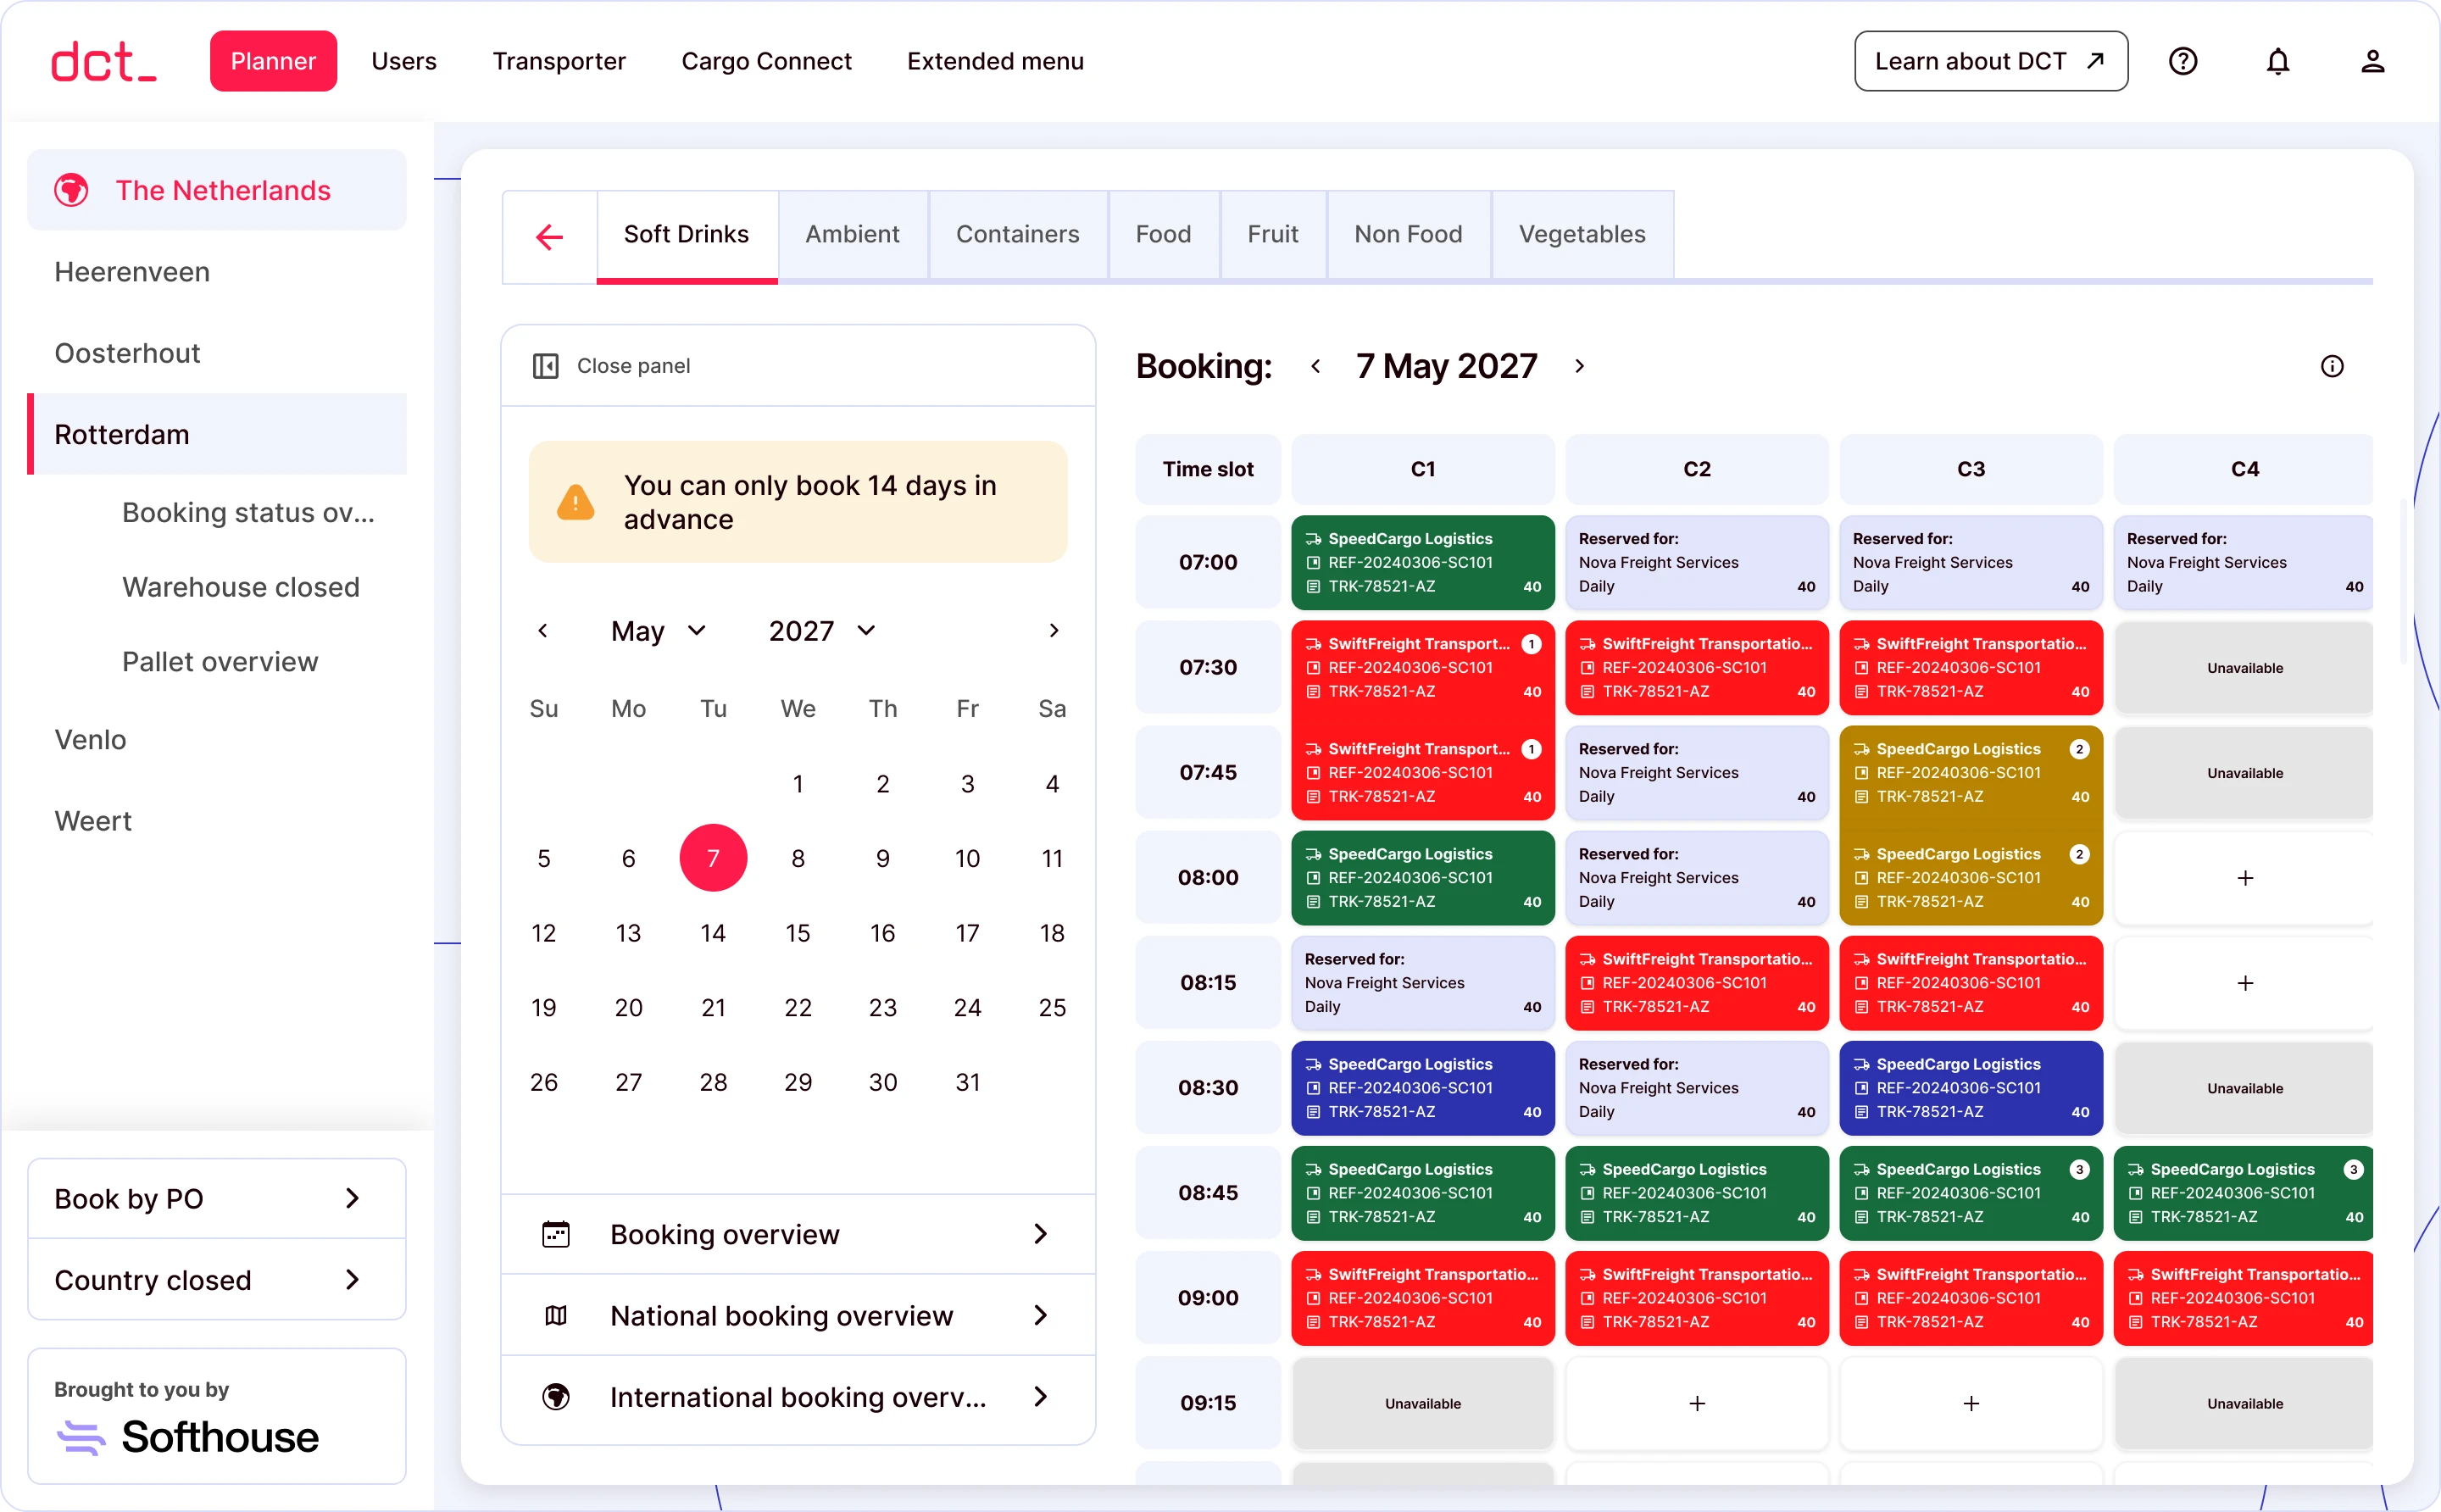Open Book by PO
This screenshot has height=1512, width=2441.
click(x=216, y=1198)
